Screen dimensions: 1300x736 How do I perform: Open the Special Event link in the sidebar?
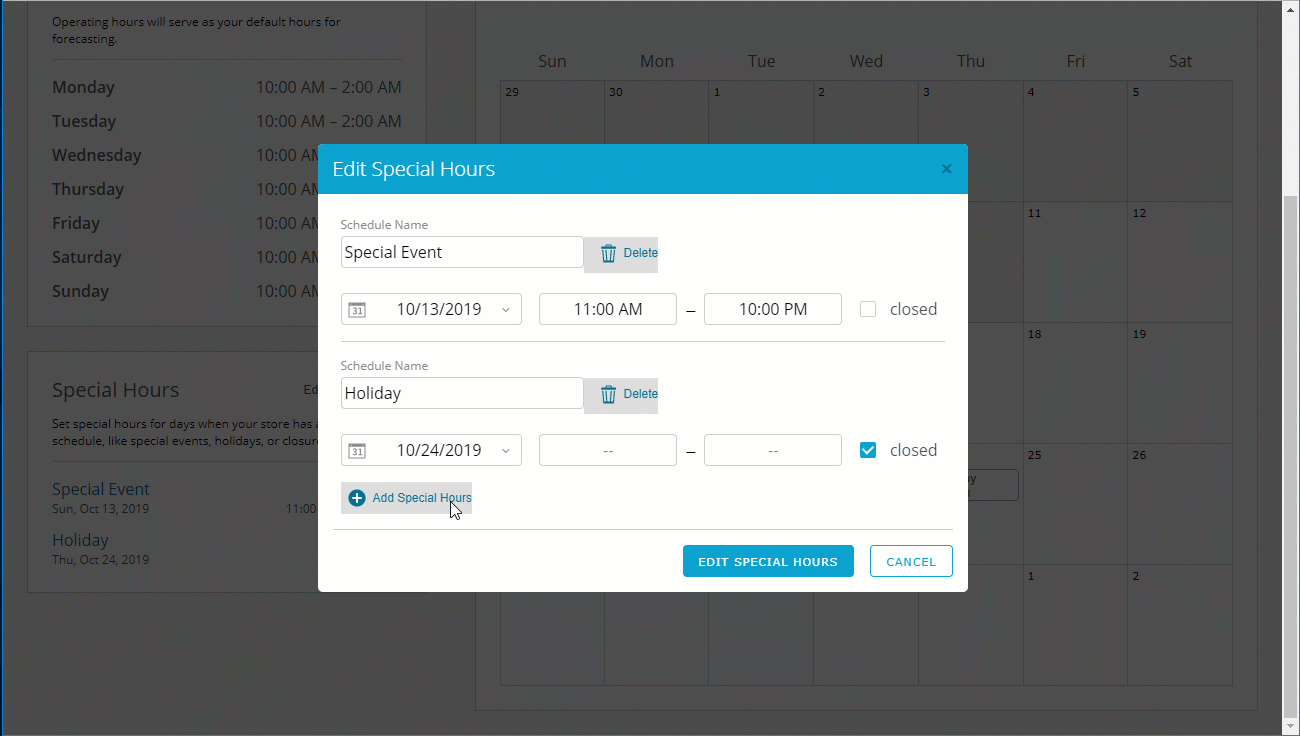click(100, 488)
